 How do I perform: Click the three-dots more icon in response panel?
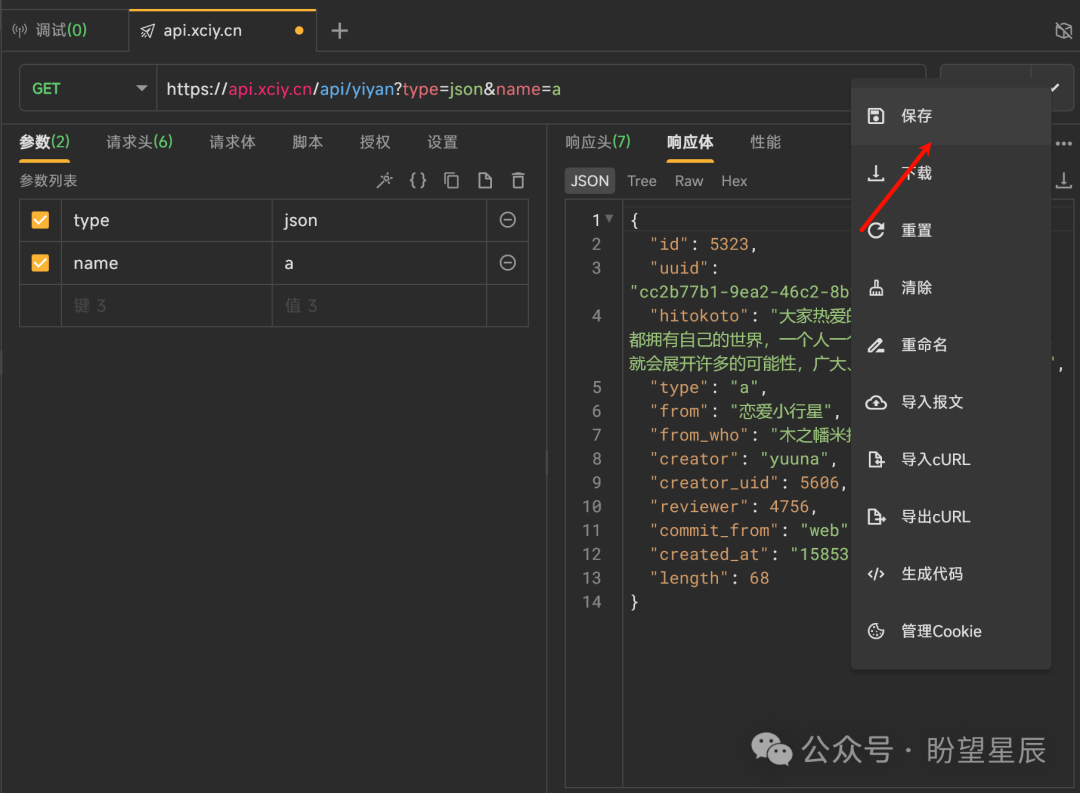(x=1063, y=143)
